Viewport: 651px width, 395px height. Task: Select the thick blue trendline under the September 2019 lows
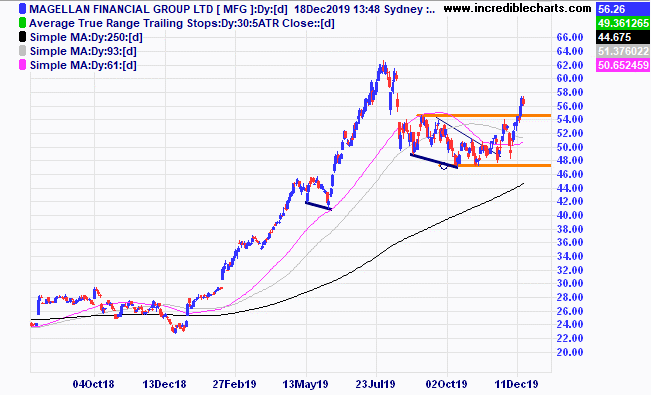434,161
